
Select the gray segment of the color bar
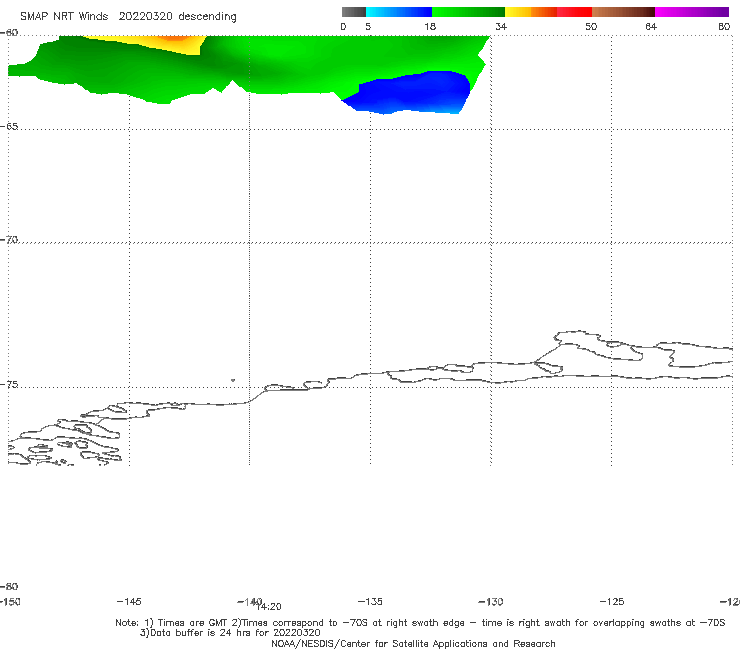coord(354,12)
